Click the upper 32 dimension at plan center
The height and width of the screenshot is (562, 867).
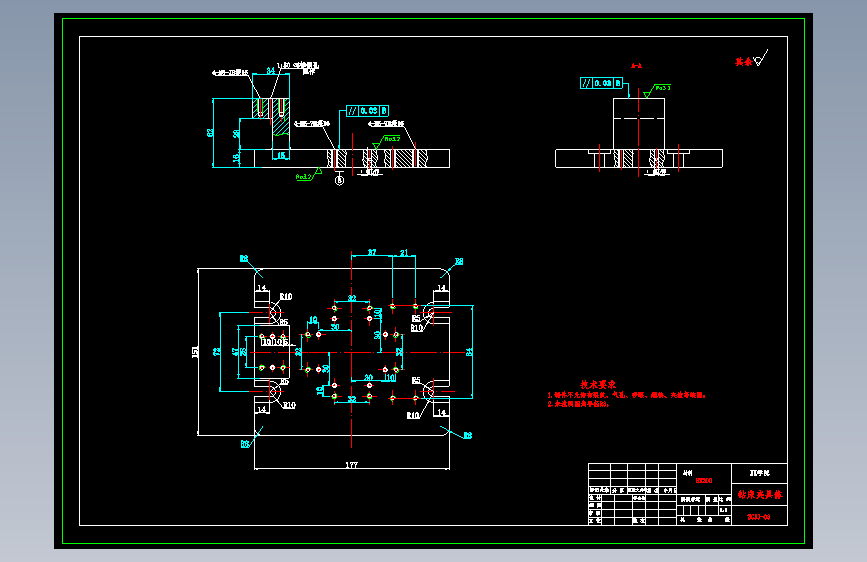click(x=352, y=298)
